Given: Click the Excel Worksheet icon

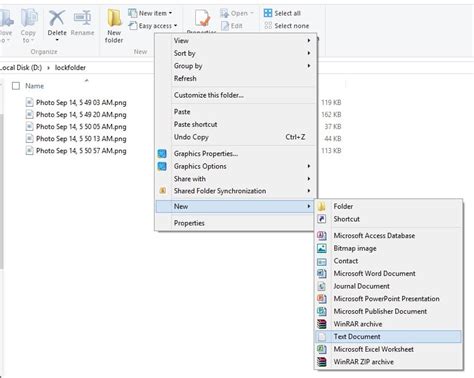Looking at the screenshot, I should (x=322, y=349).
